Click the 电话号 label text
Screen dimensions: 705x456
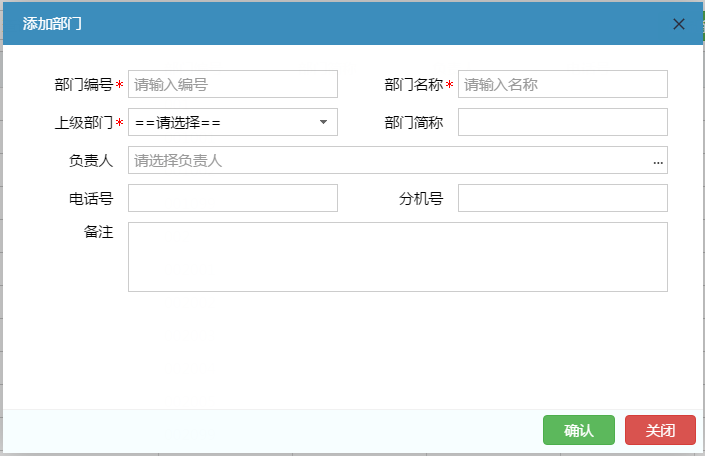[x=91, y=199]
